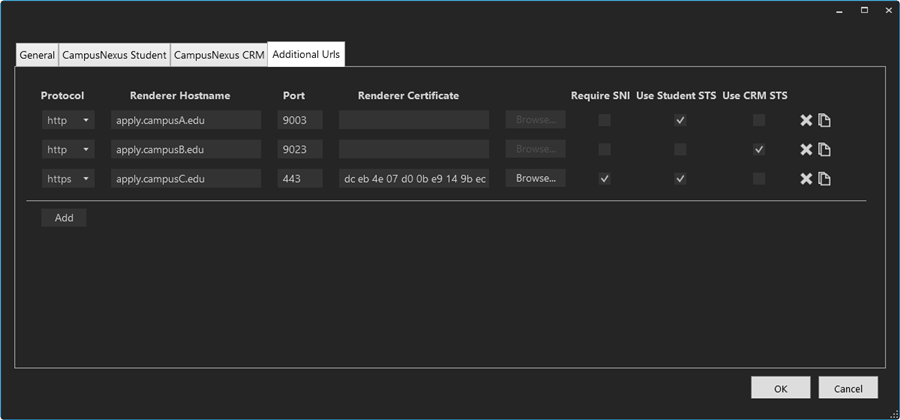
Task: Click the port field showing 9023
Action: click(300, 149)
